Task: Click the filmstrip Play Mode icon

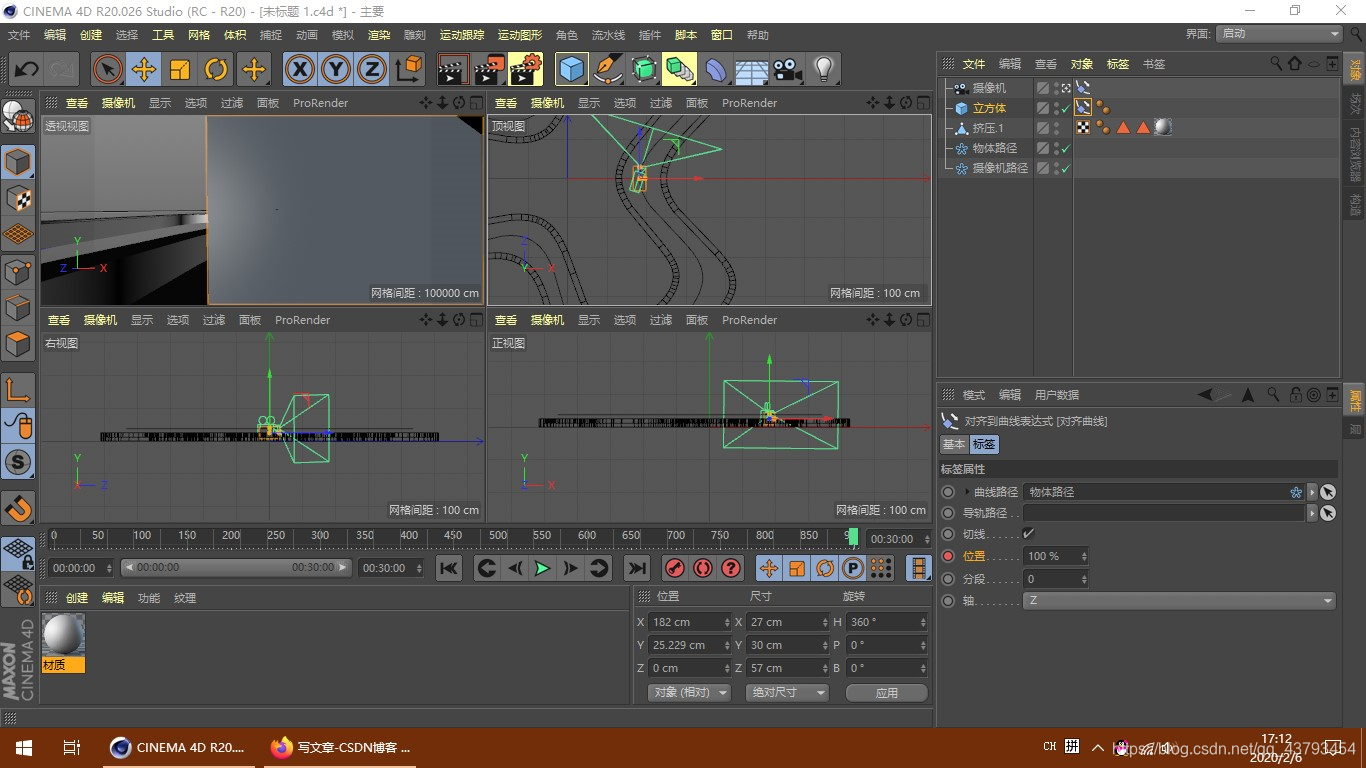Action: click(x=919, y=568)
